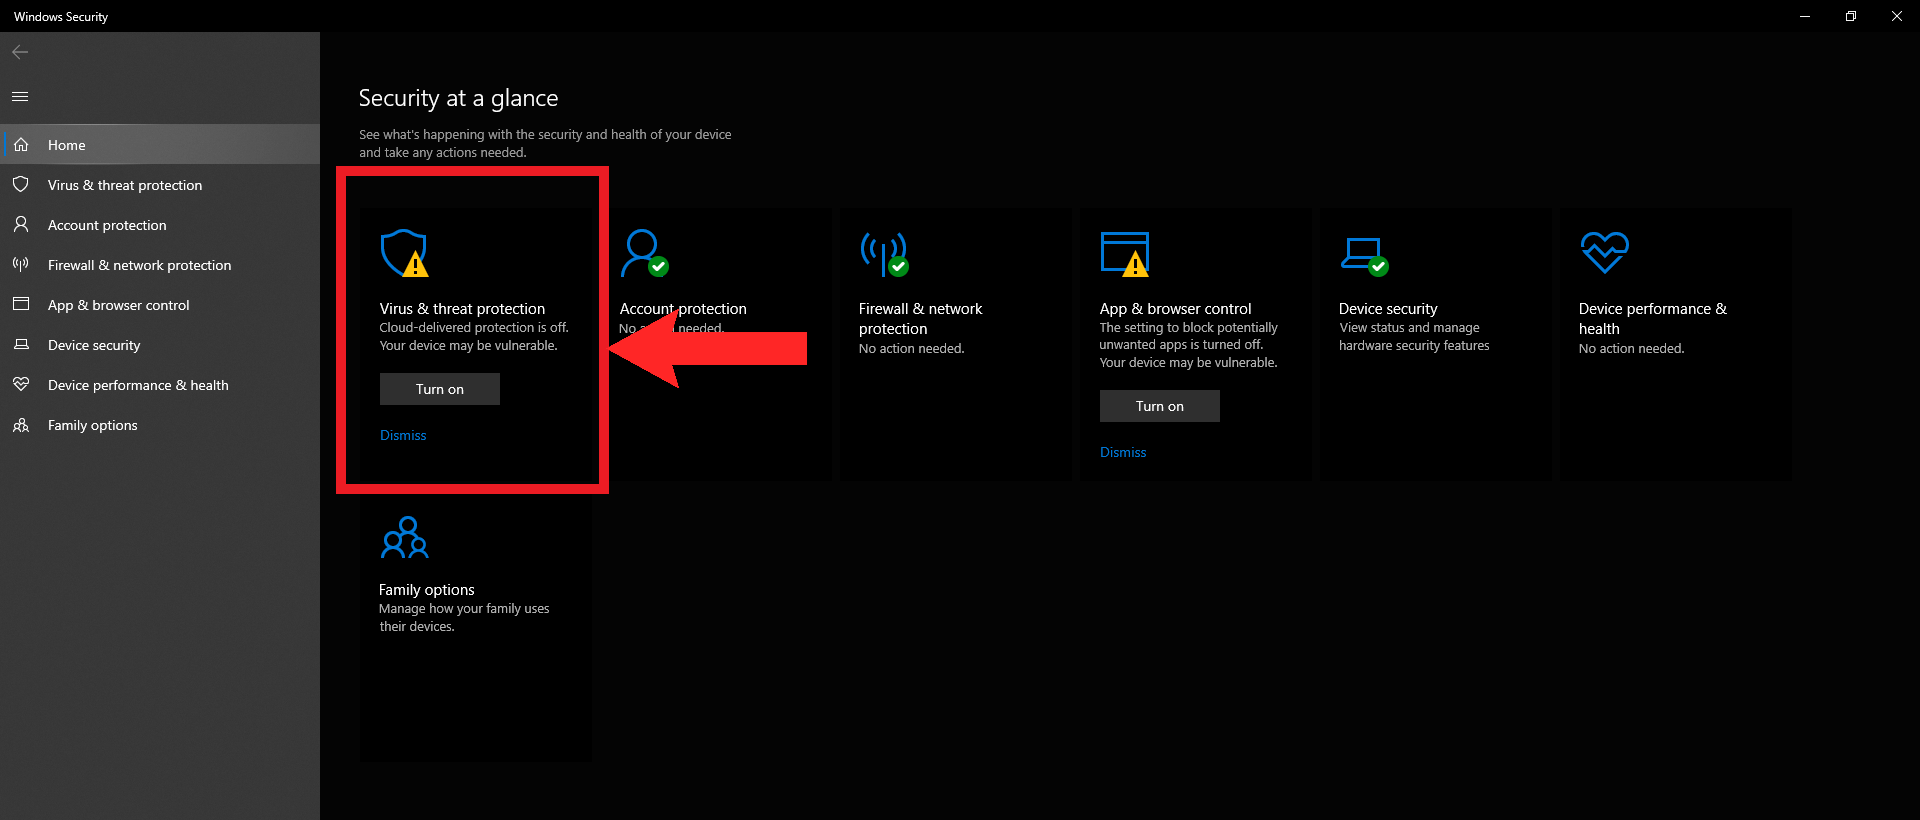Dismiss the App & browser control warning
This screenshot has width=1920, height=820.
[1123, 452]
